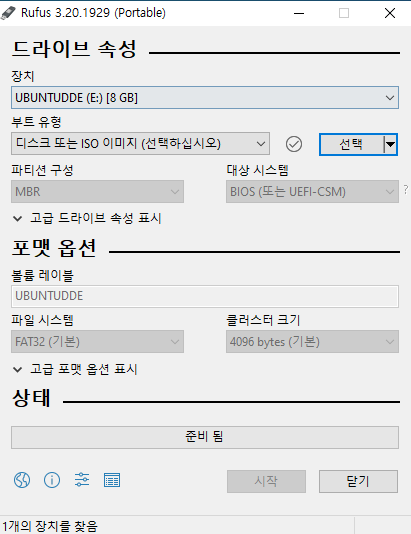The width and height of the screenshot is (411, 534).
Task: Expand 고급 포맷 옵션 표시 section
Action: [75, 369]
